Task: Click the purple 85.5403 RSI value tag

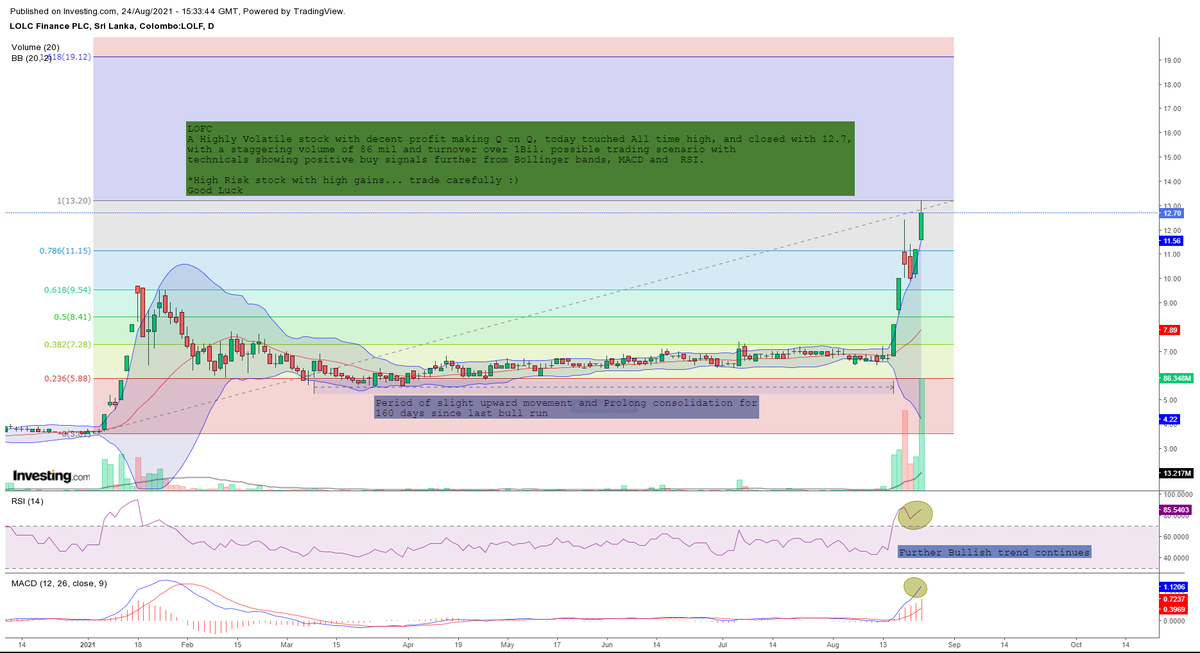Action: (x=1174, y=511)
